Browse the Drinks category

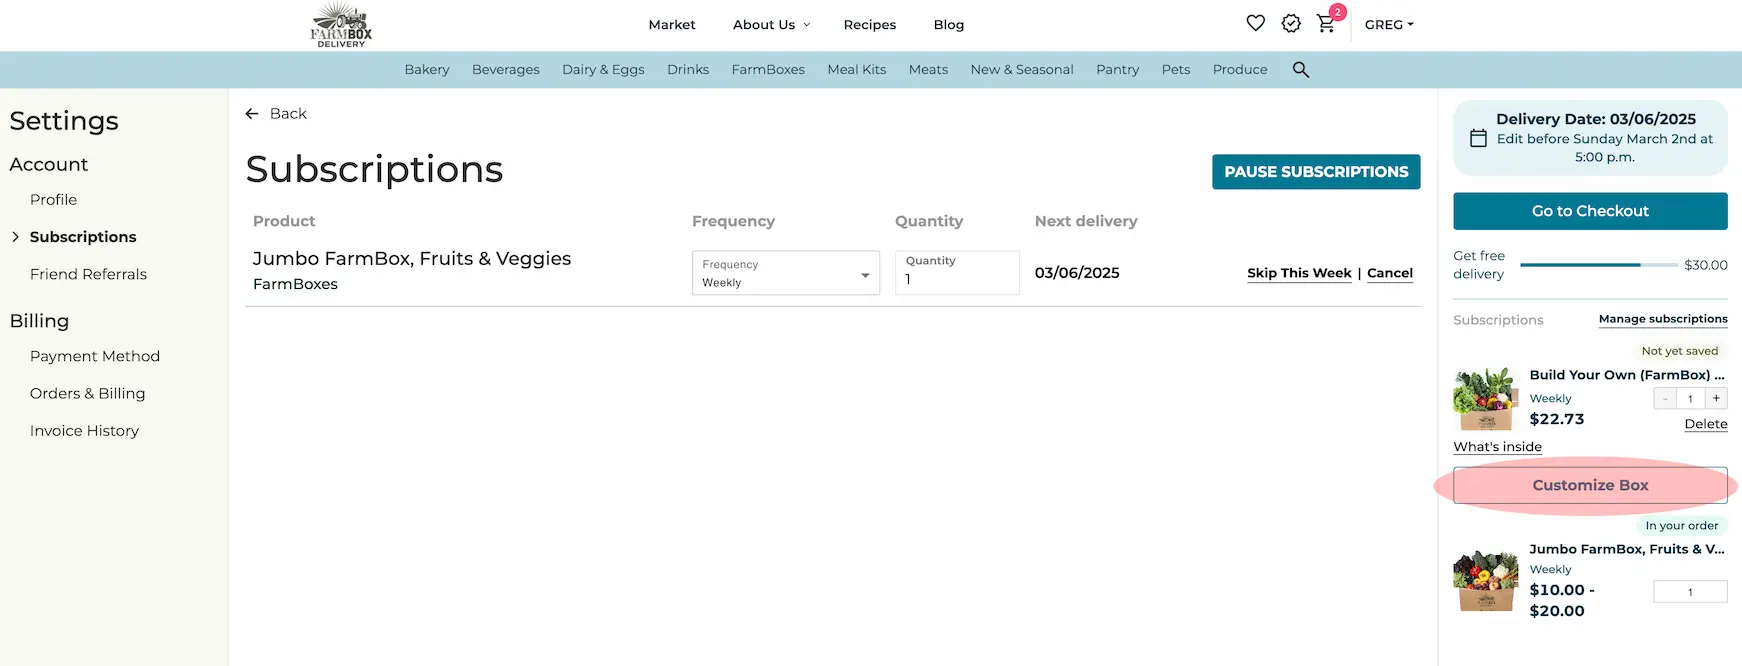click(x=688, y=70)
